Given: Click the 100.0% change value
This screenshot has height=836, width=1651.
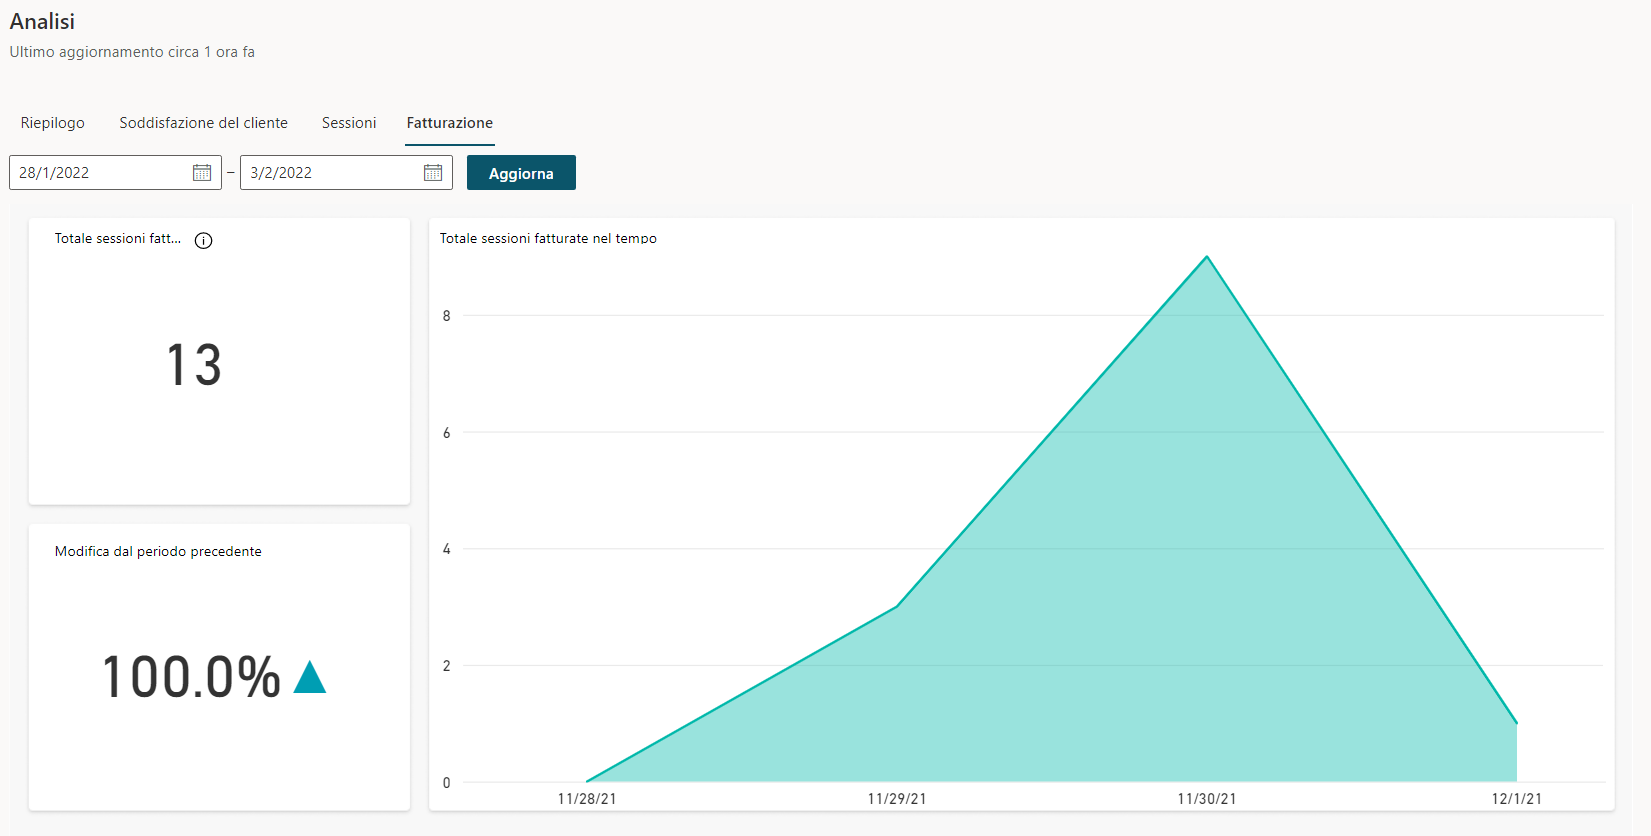Looking at the screenshot, I should (x=192, y=678).
